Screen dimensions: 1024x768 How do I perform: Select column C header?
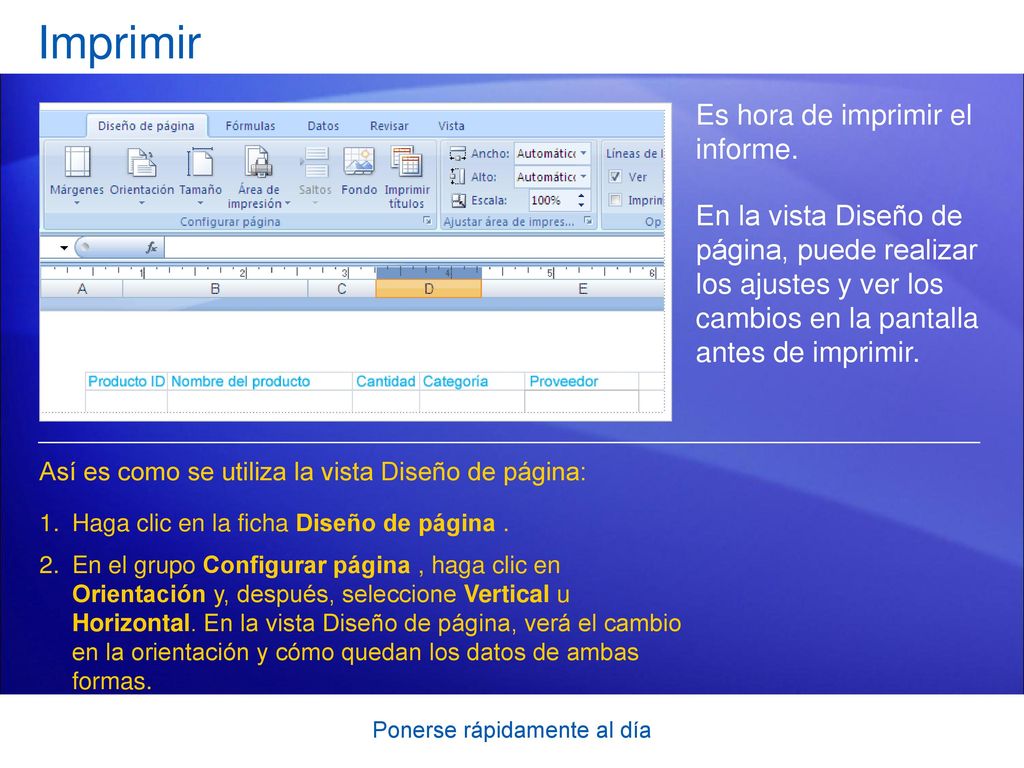tap(342, 289)
